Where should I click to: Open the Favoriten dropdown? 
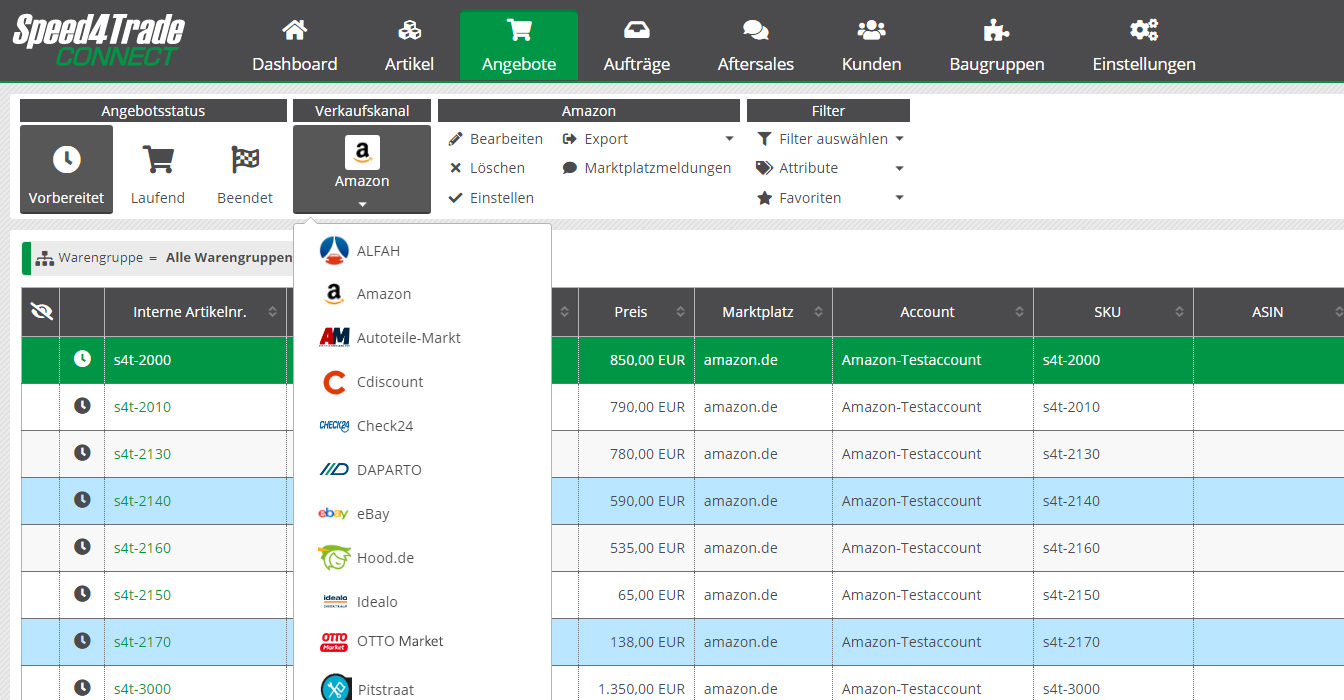[x=830, y=198]
